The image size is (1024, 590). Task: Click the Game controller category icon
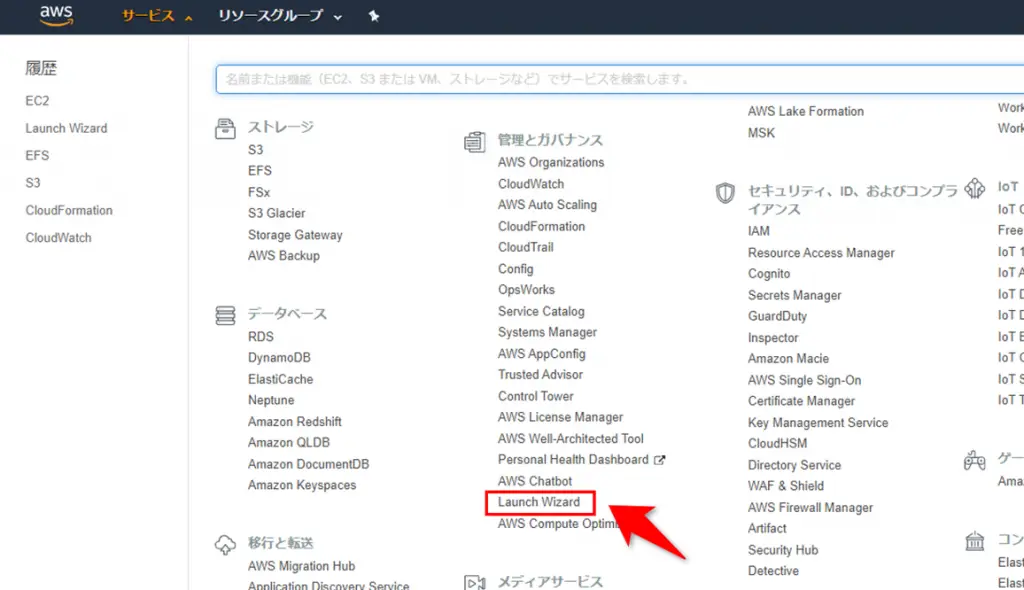coord(974,460)
